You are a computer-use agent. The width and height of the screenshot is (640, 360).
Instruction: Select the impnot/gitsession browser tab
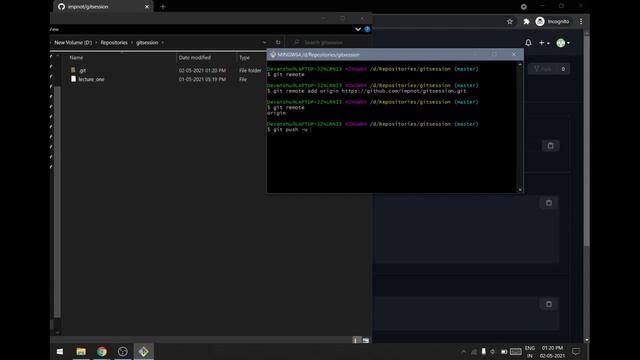103,7
